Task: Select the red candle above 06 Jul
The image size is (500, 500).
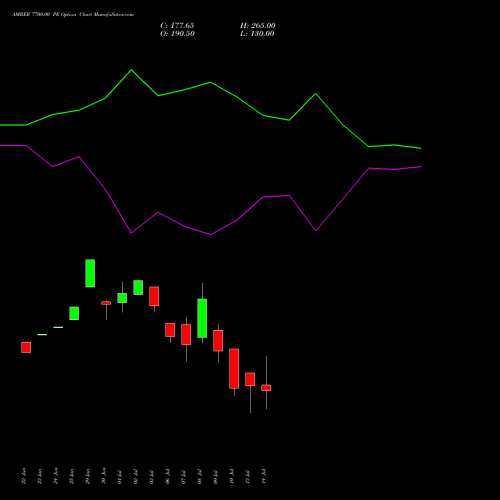Action: pos(170,330)
